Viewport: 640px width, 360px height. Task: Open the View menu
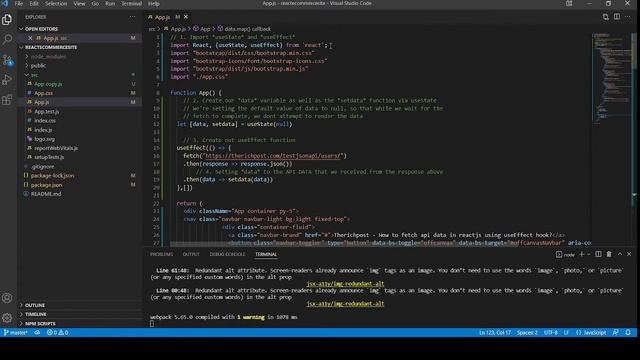pos(79,3)
